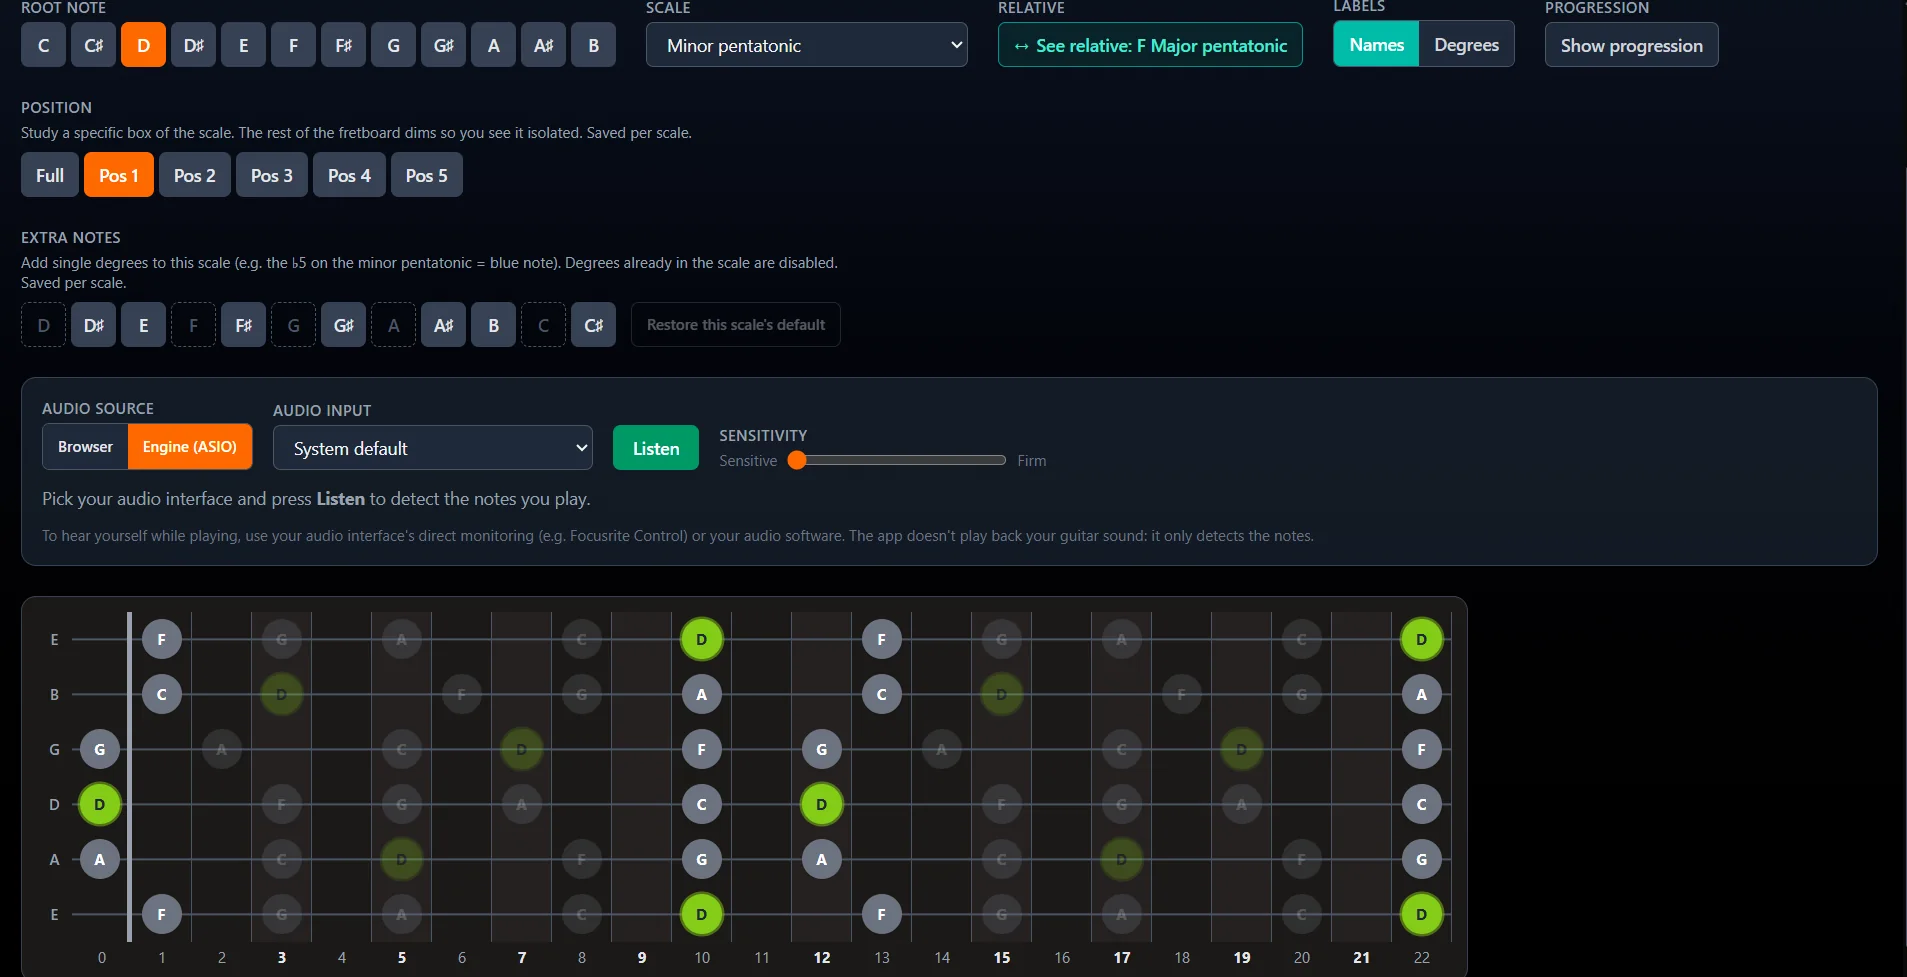Click C note at fret 22, D string
The height and width of the screenshot is (977, 1907).
coord(1421,804)
